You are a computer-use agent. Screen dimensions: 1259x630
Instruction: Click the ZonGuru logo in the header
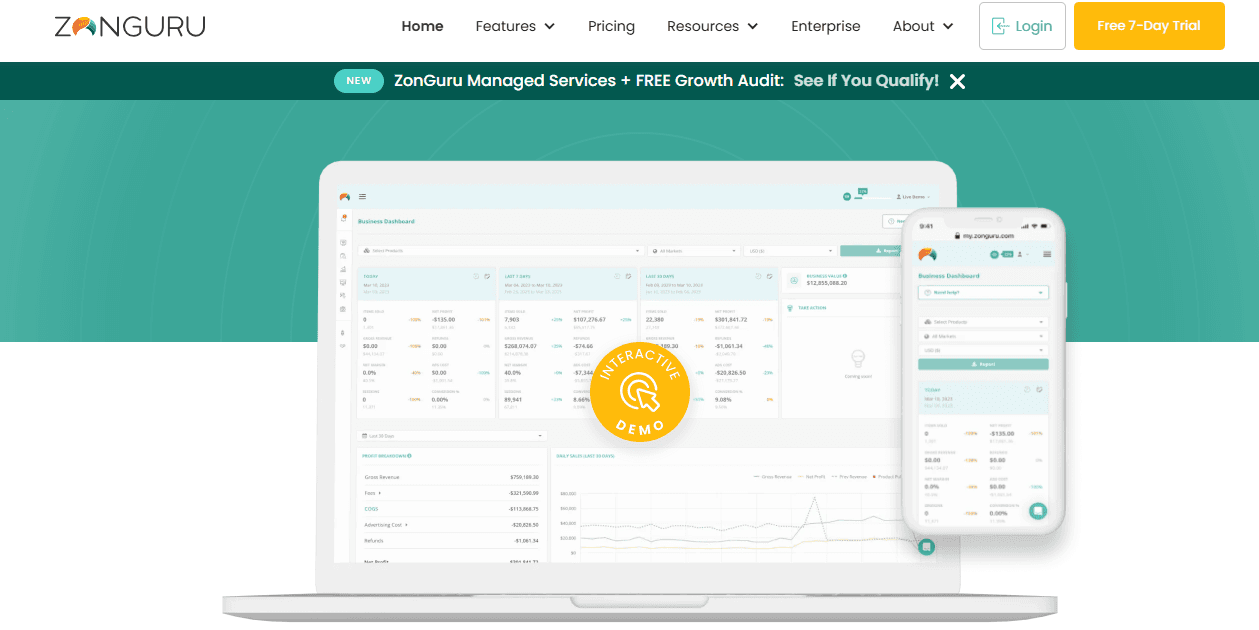coord(130,26)
